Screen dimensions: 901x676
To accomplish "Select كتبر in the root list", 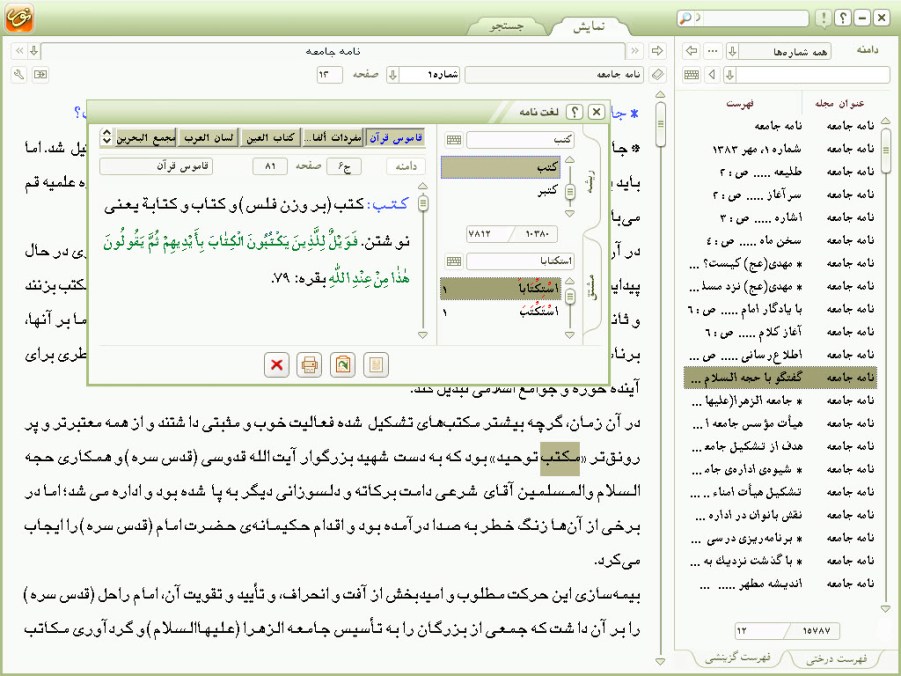I will point(501,190).
